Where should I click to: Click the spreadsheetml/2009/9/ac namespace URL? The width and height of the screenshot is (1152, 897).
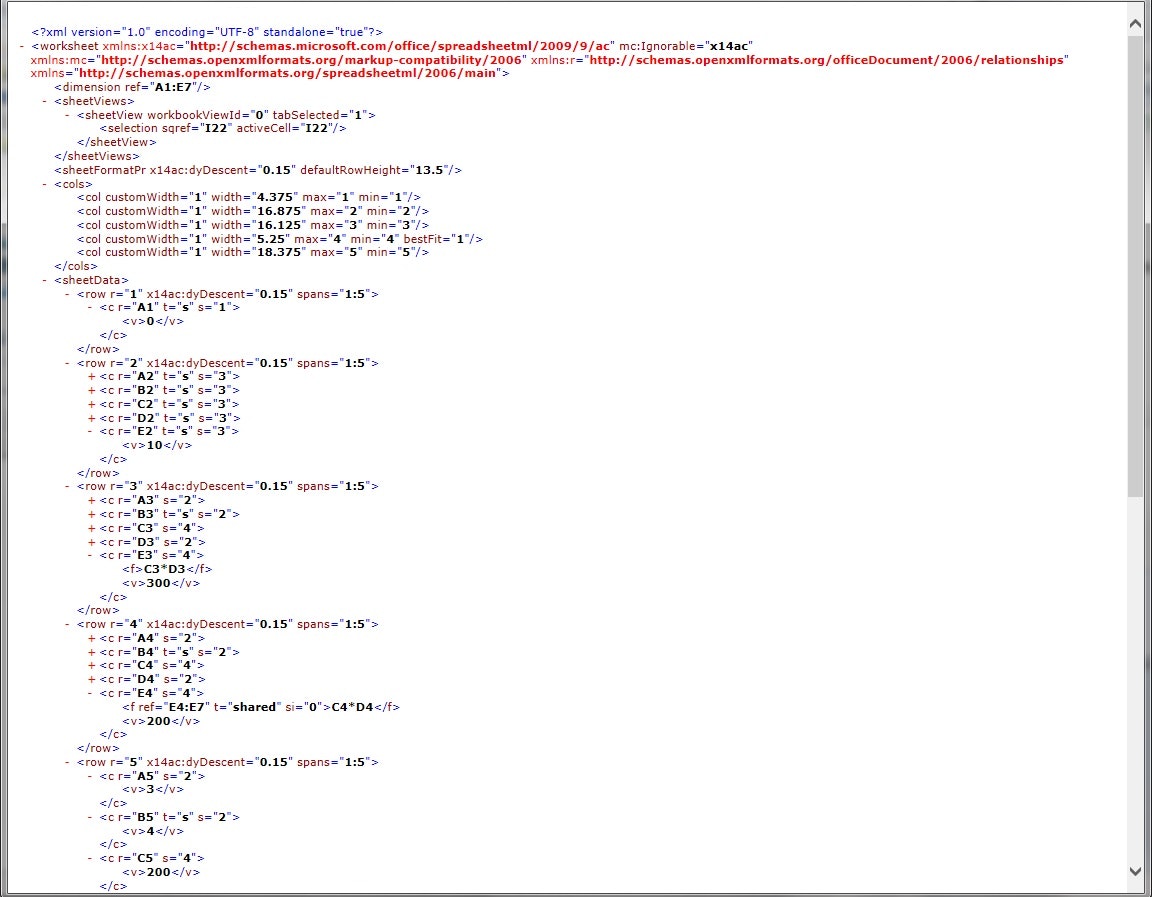point(400,46)
